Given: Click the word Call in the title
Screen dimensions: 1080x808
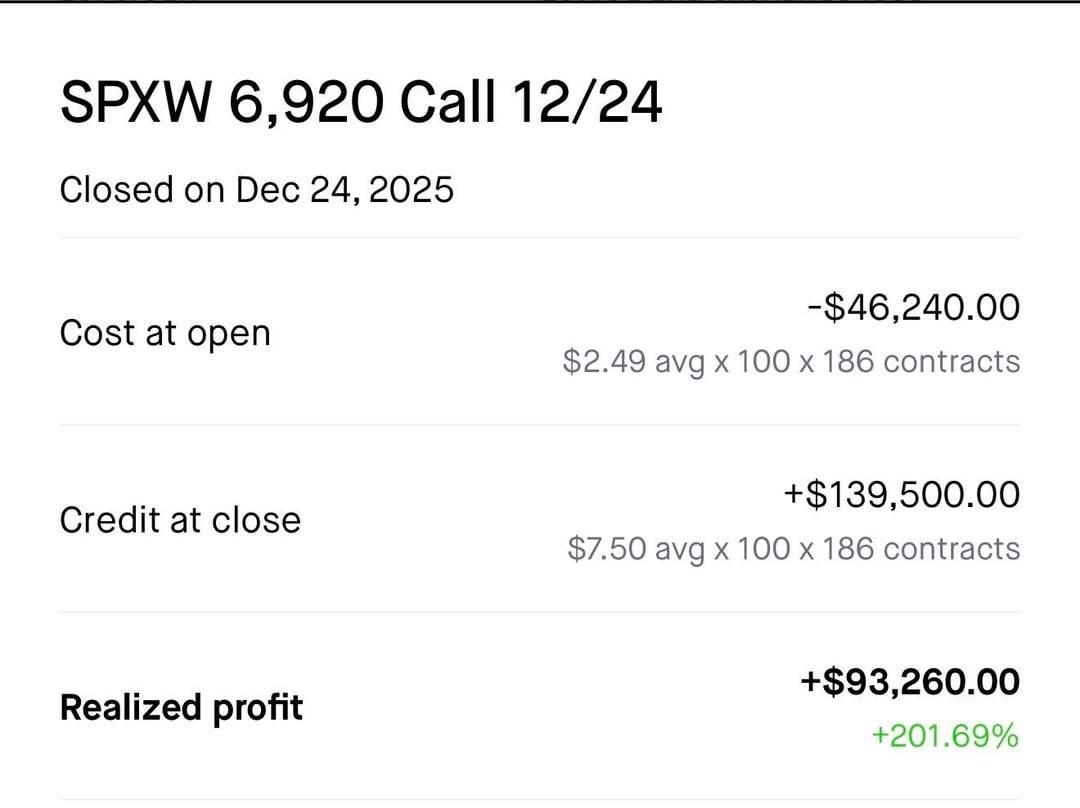Looking at the screenshot, I should coord(446,102).
